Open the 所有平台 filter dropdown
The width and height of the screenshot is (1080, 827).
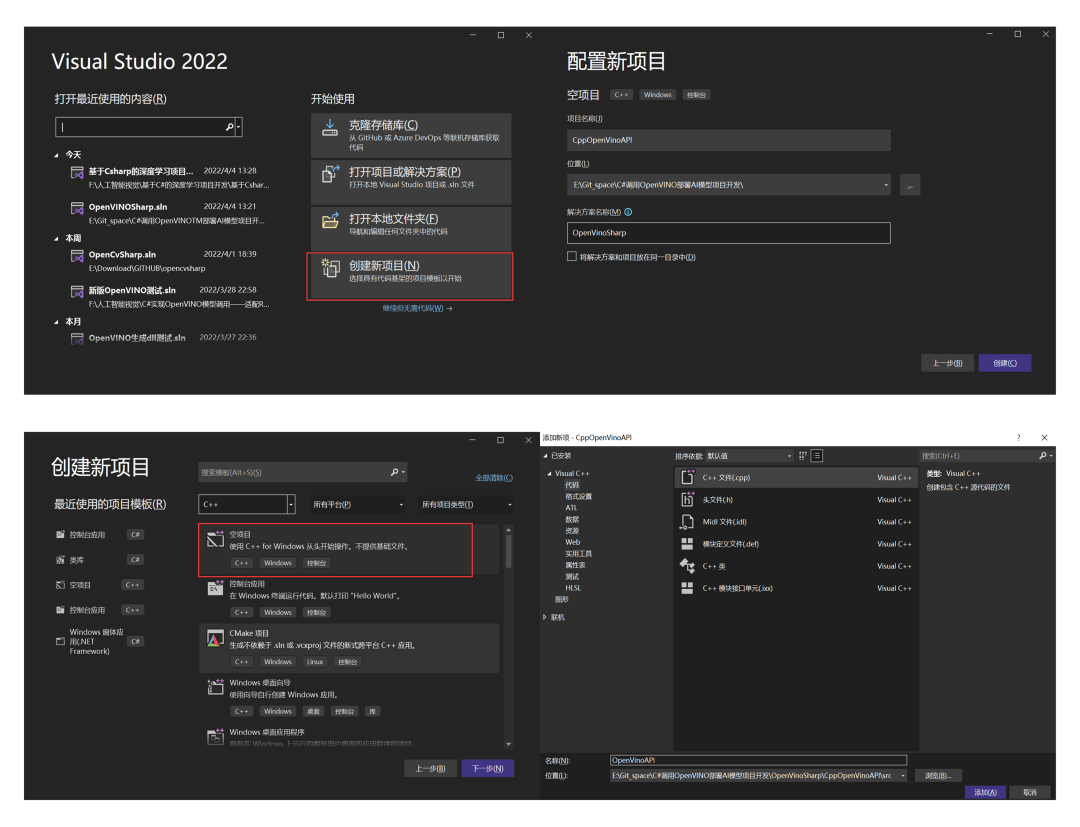[402, 505]
